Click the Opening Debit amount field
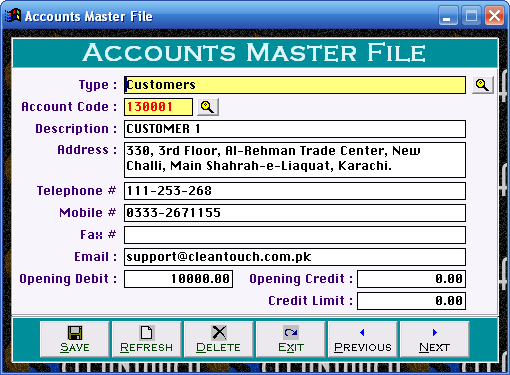The height and width of the screenshot is (375, 510). tap(178, 279)
